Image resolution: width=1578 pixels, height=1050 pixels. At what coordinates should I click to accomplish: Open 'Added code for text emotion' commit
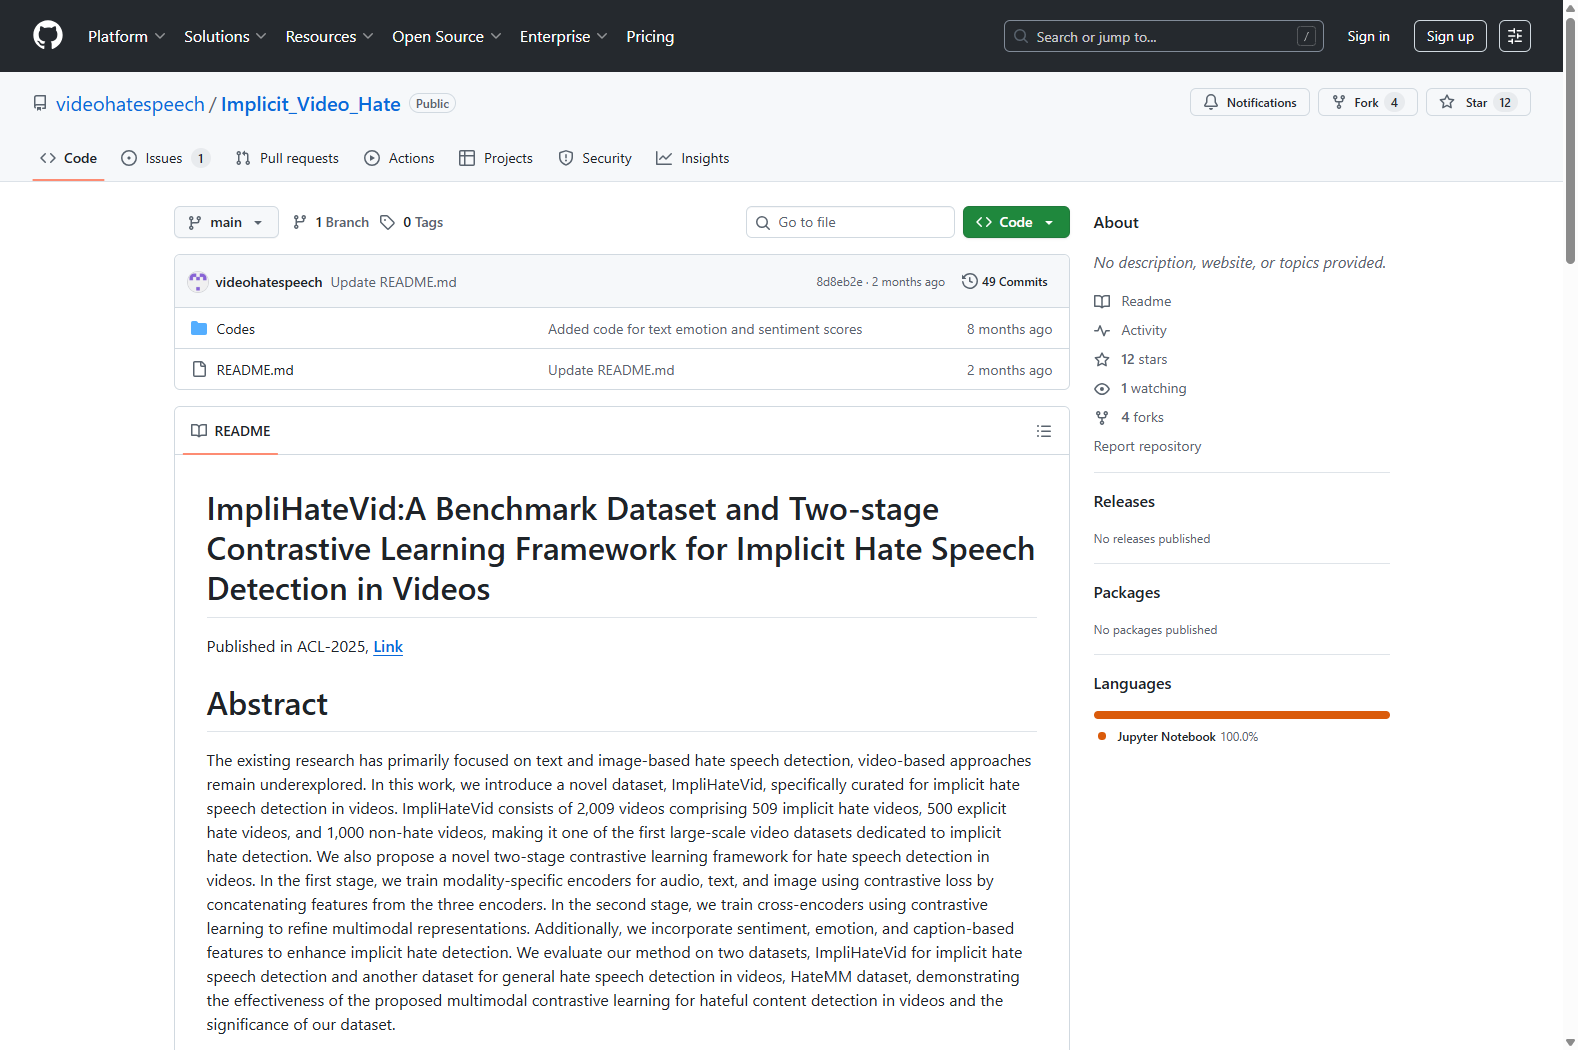(x=705, y=329)
